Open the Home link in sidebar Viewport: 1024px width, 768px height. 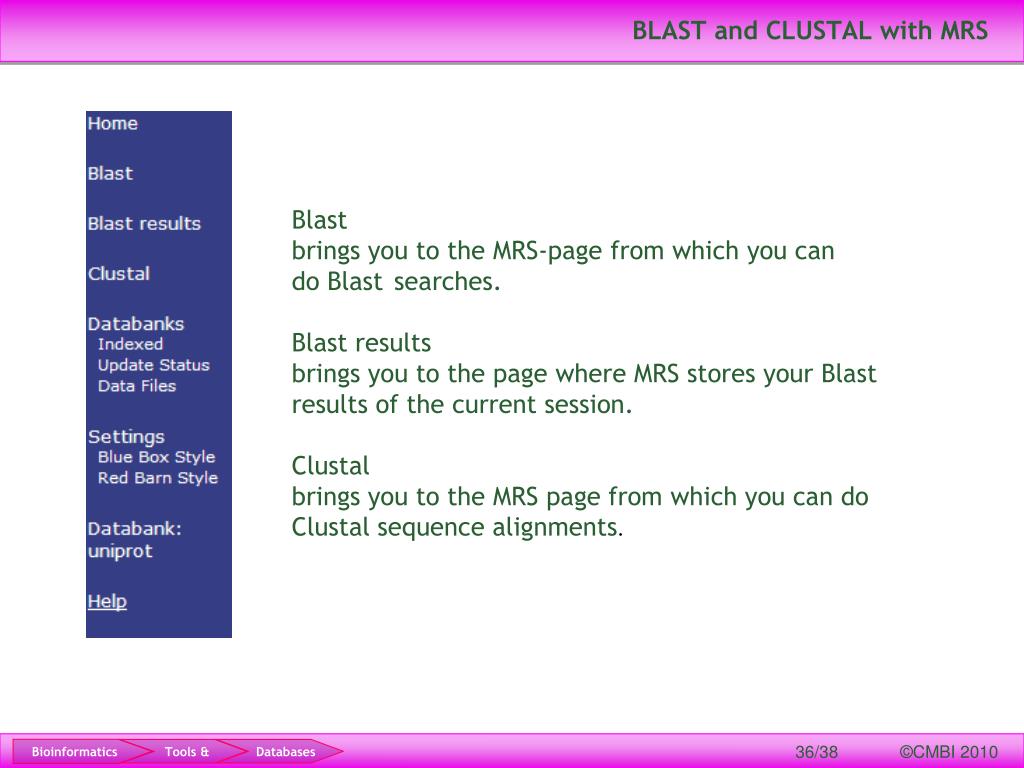(x=112, y=123)
